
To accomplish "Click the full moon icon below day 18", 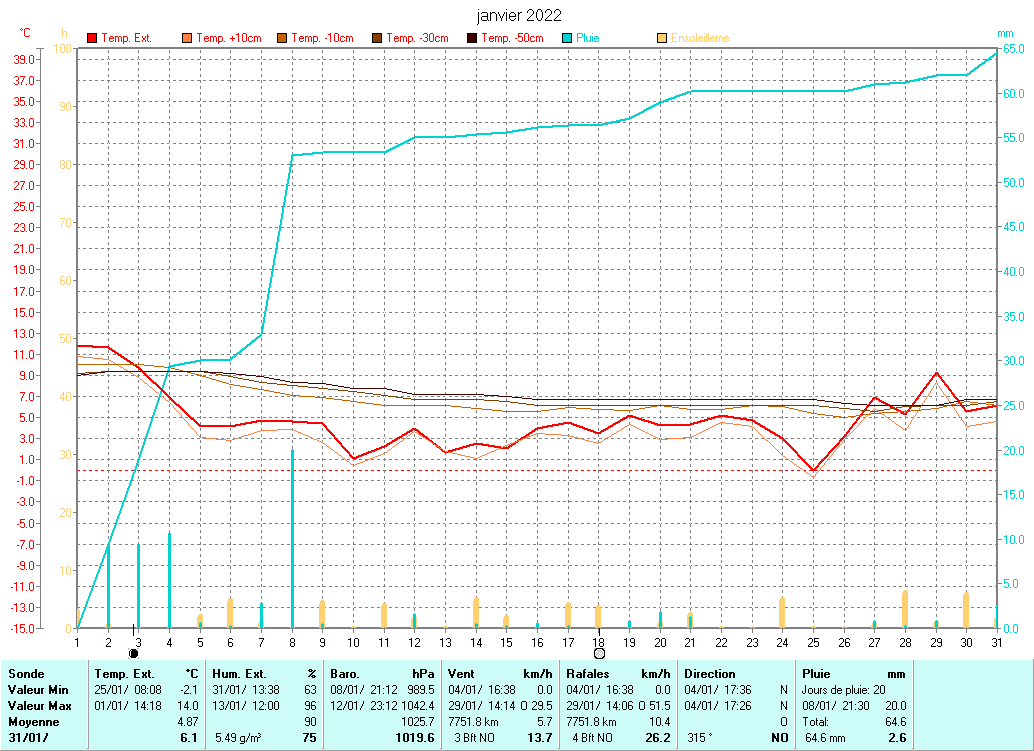I will point(599,653).
